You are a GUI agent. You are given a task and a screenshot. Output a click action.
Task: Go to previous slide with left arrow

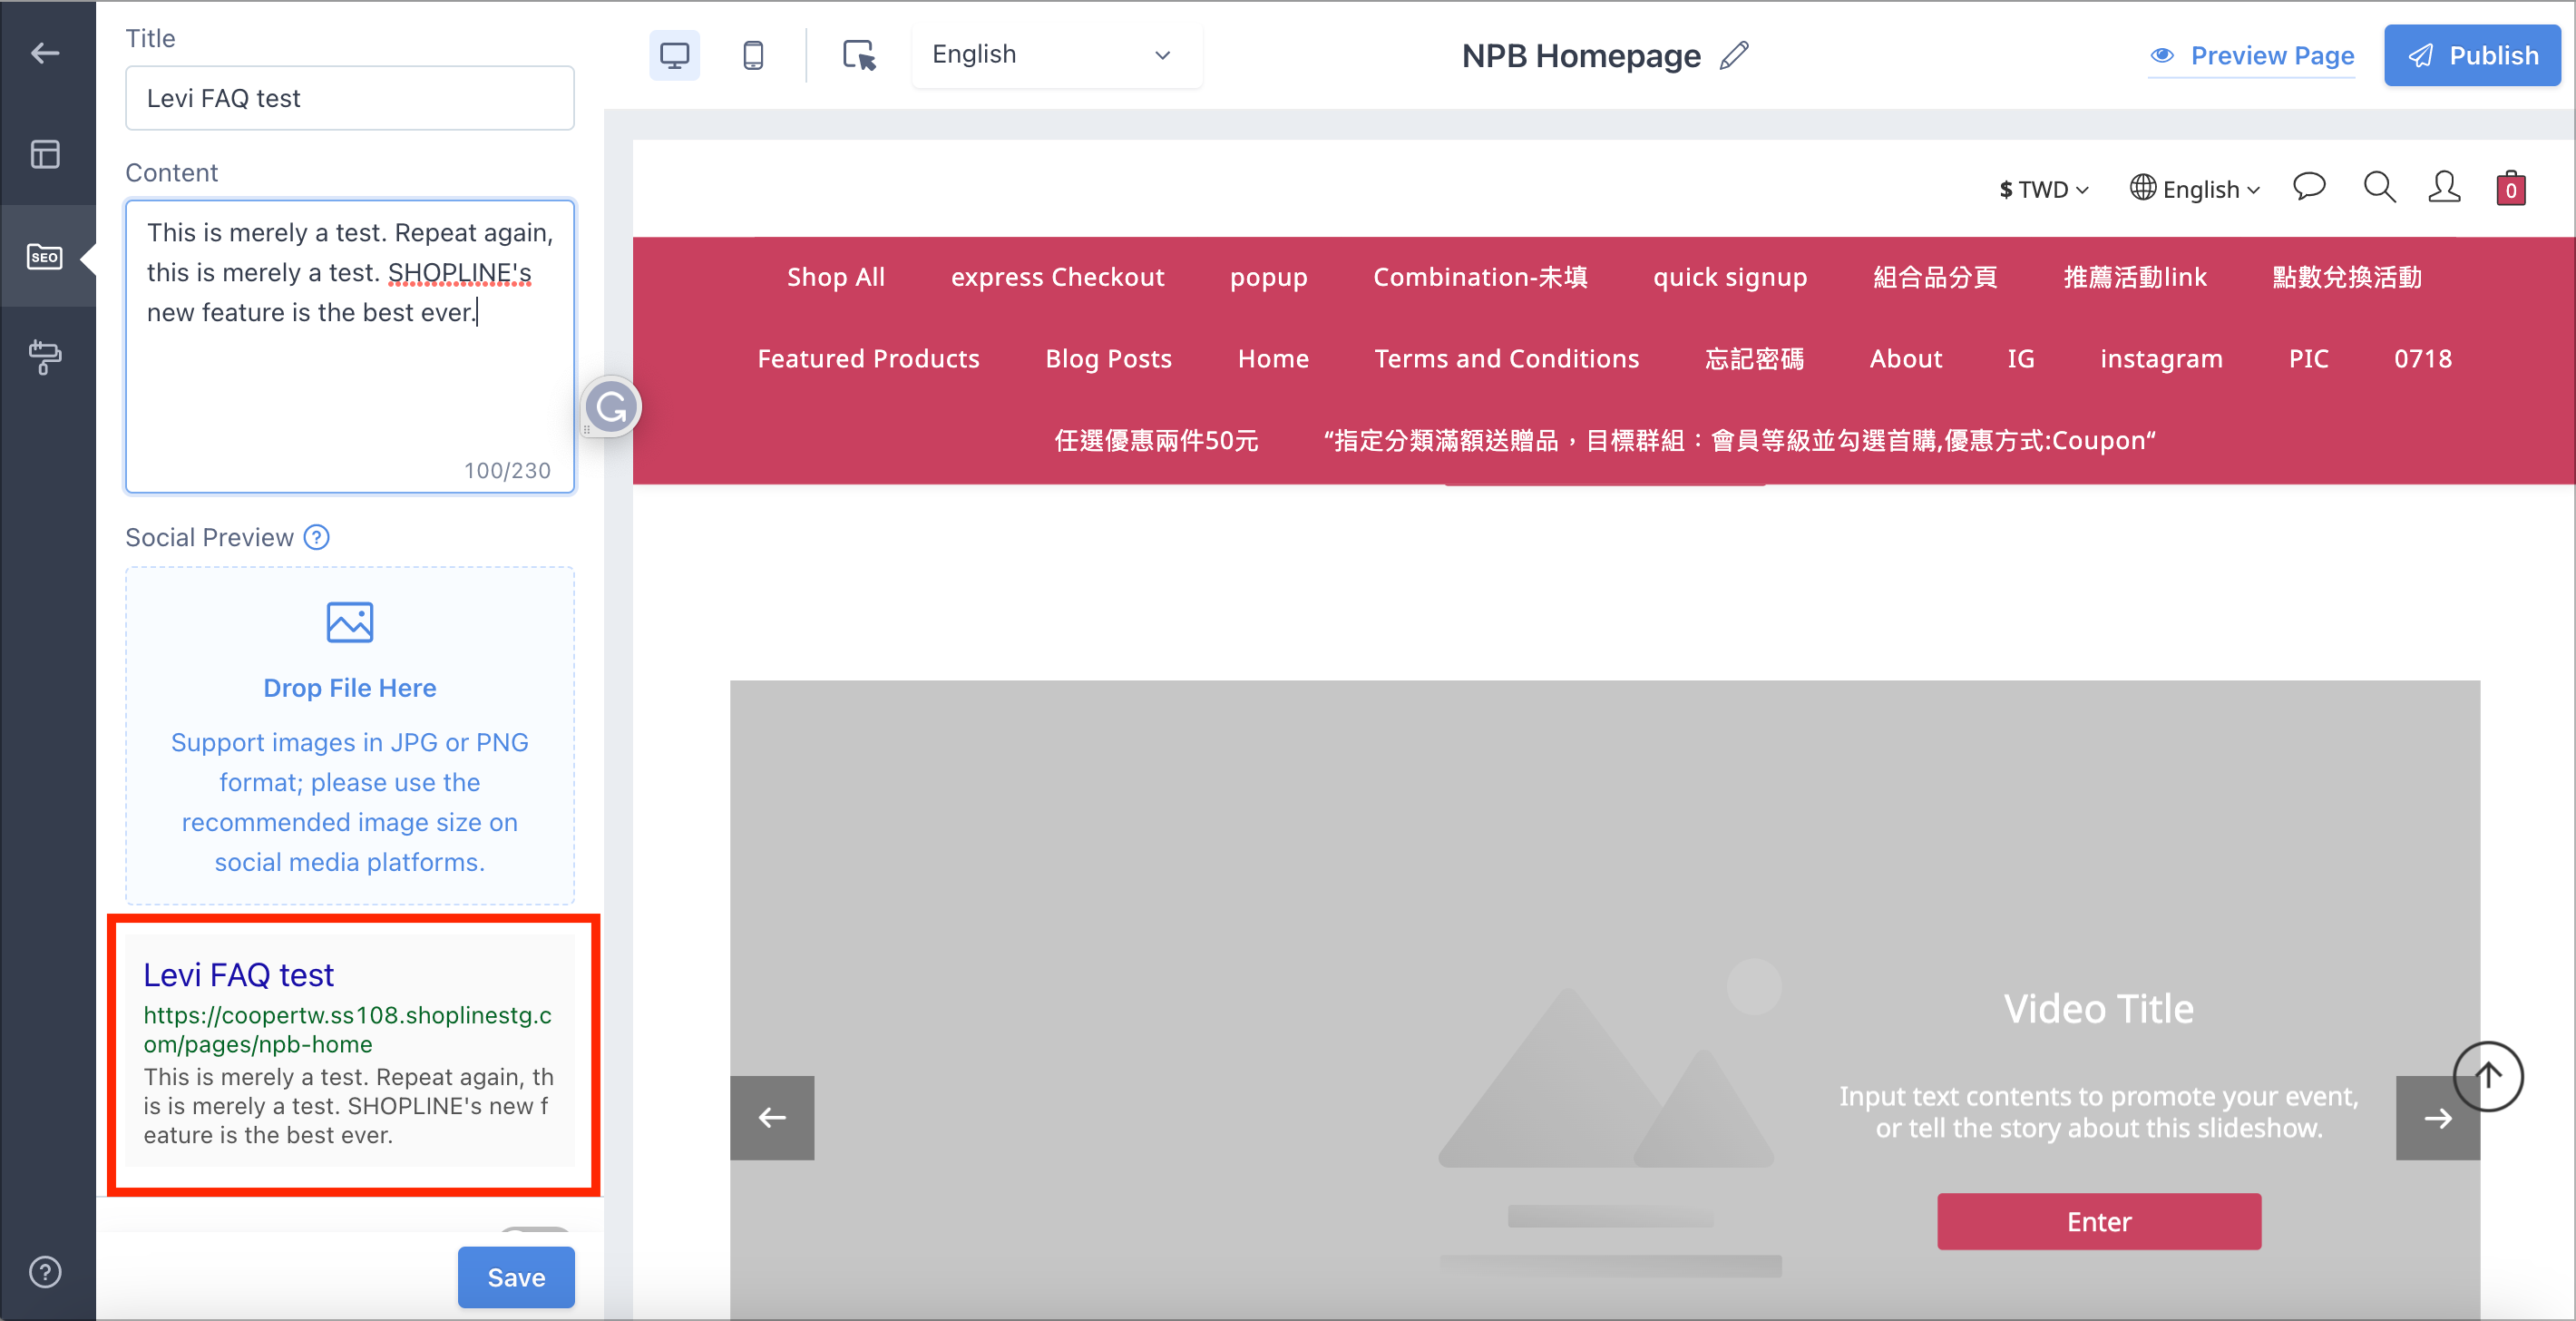(772, 1117)
